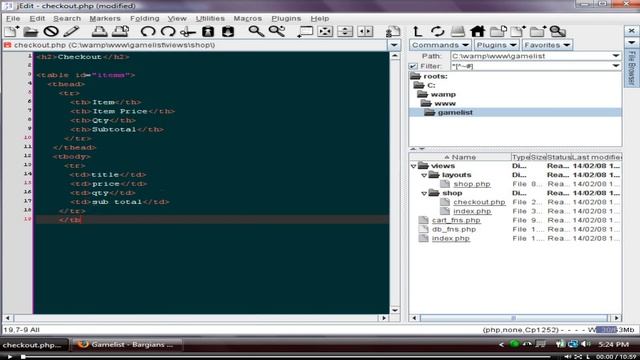This screenshot has width=640, height=360.
Task: Expand the Filter combo box dropdown
Action: tap(616, 66)
